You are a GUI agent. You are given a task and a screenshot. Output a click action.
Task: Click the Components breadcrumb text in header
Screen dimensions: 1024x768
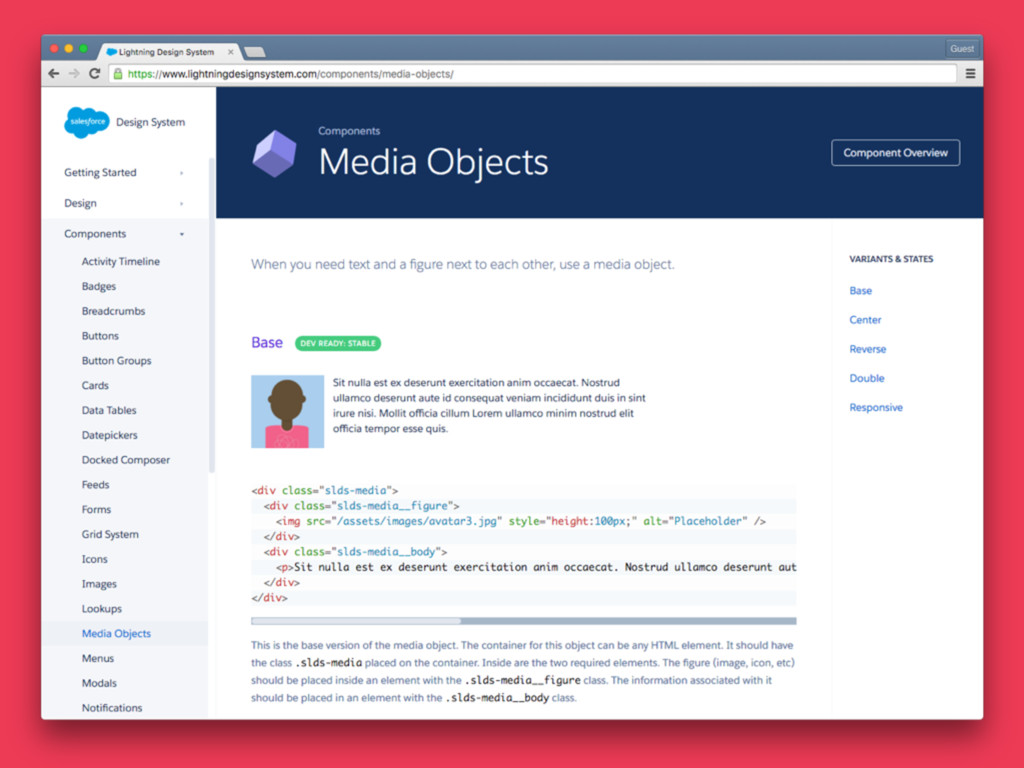(349, 131)
